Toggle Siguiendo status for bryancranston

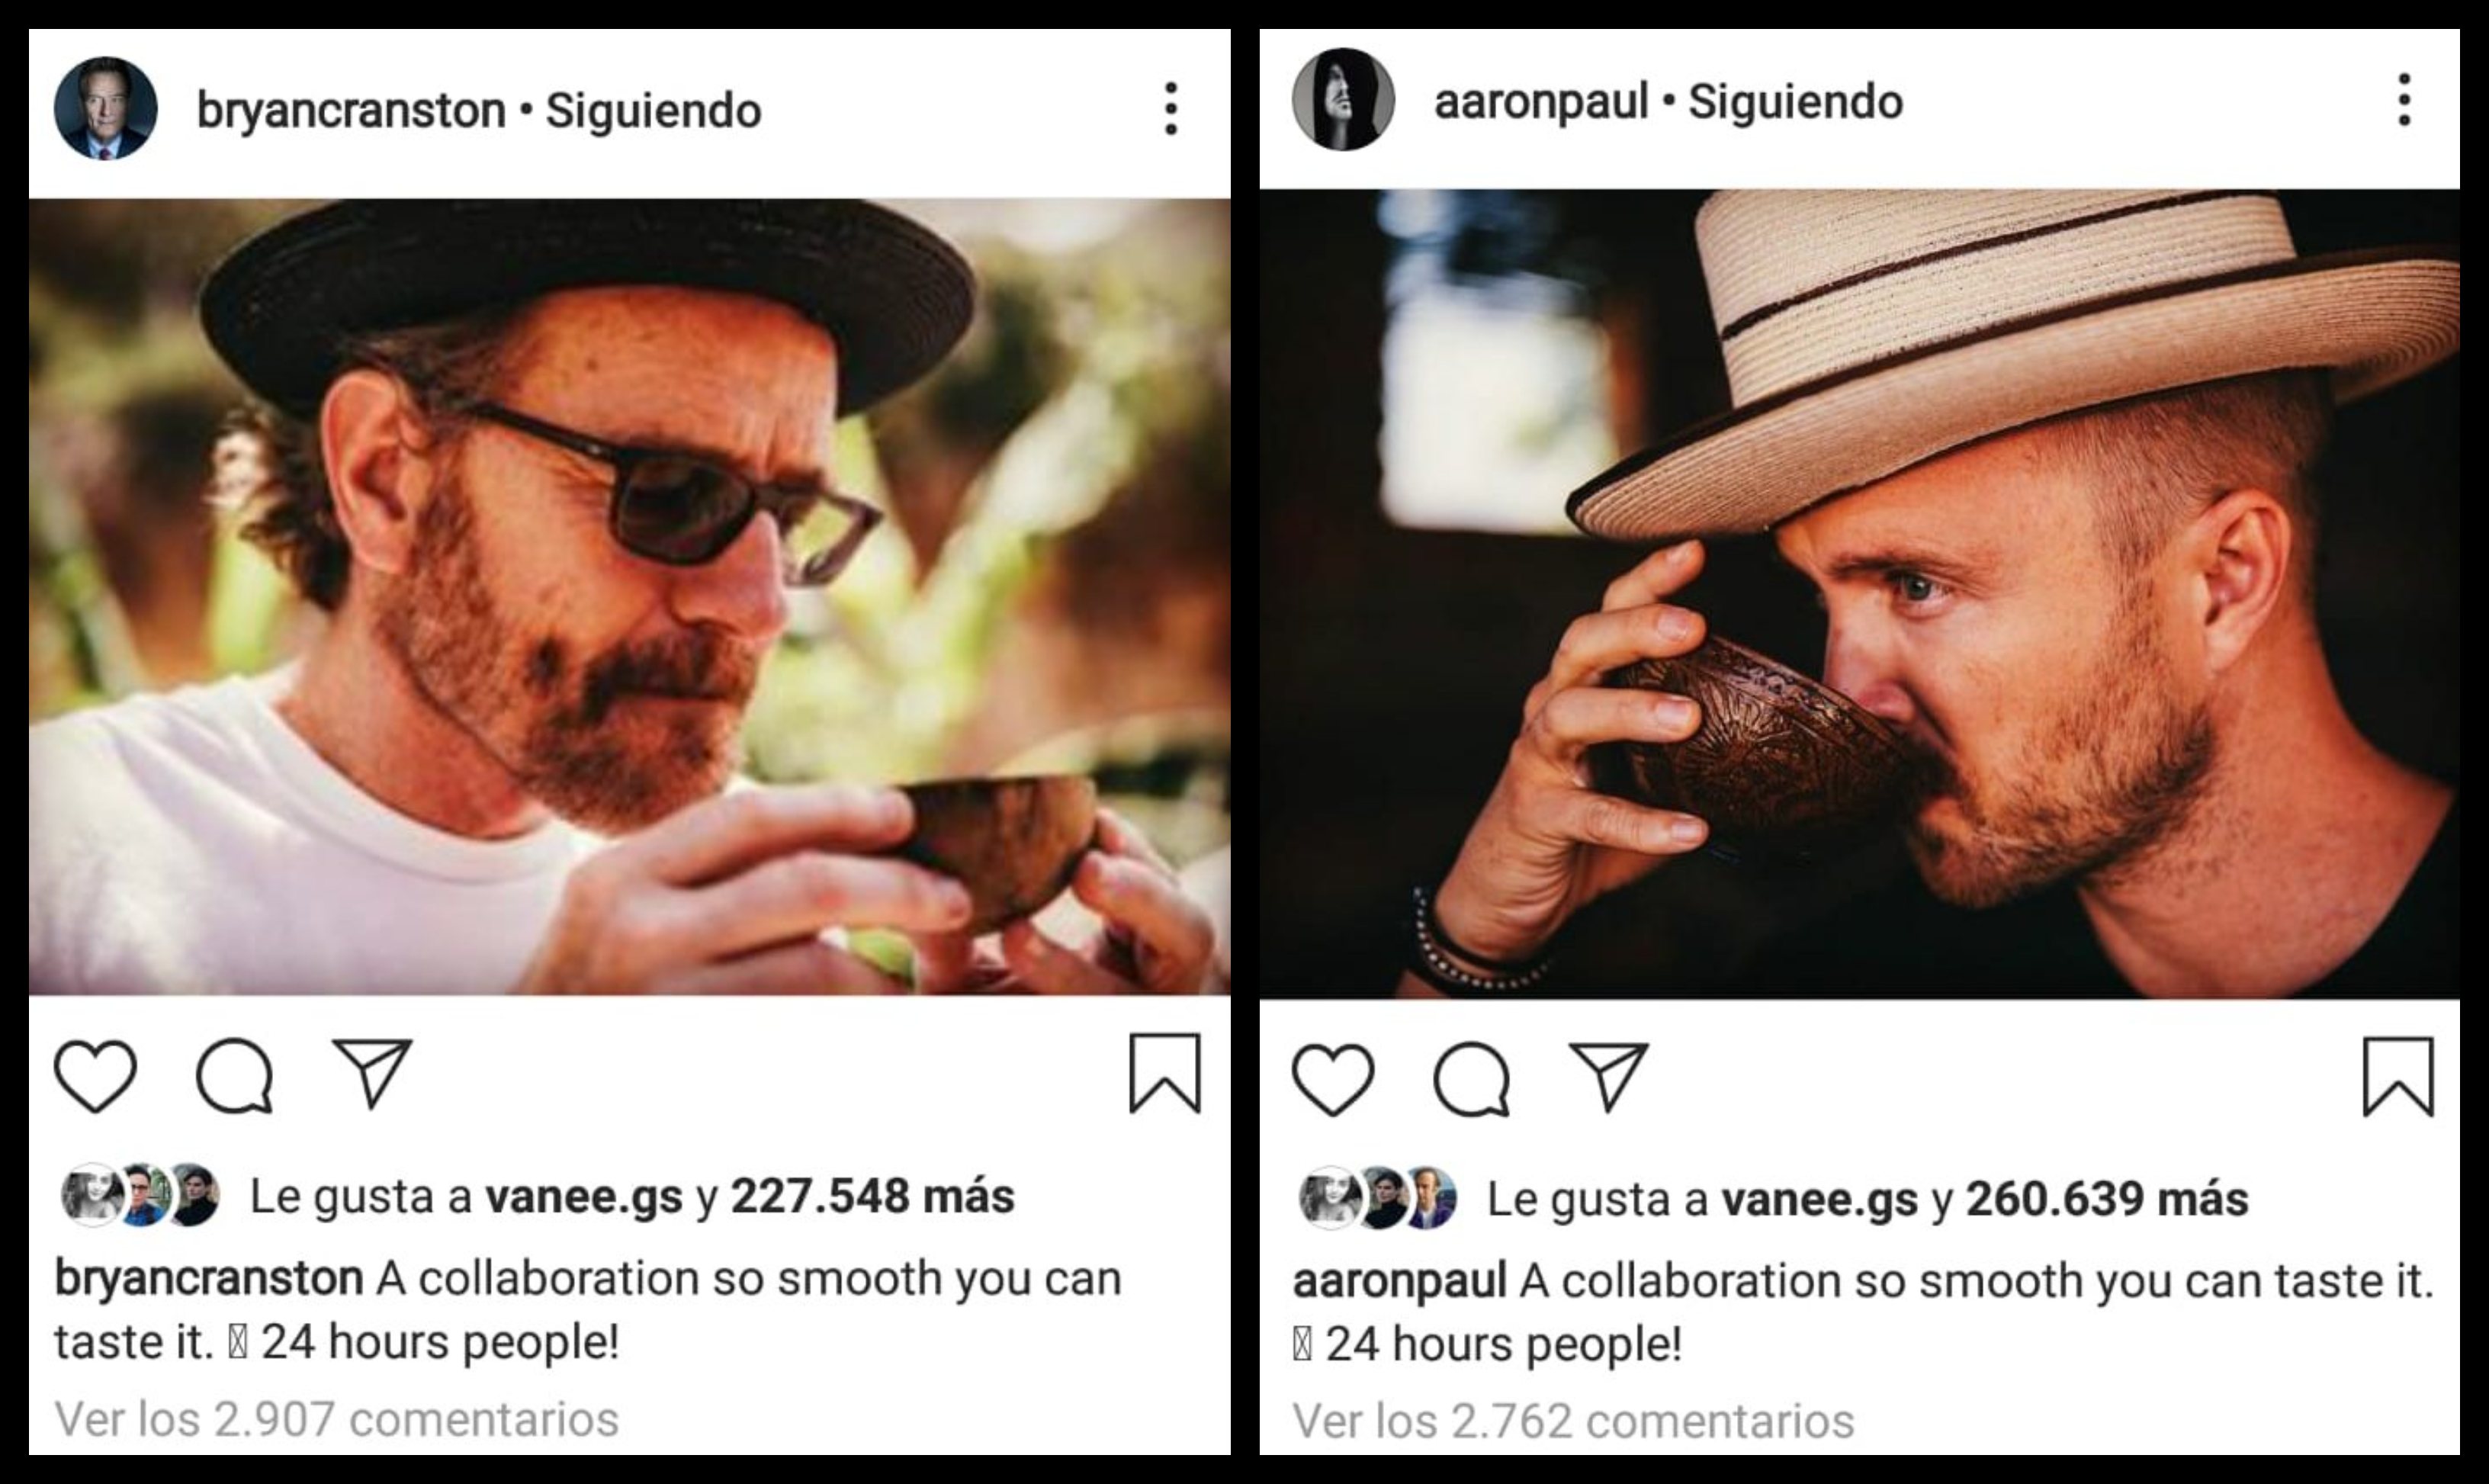[x=653, y=111]
